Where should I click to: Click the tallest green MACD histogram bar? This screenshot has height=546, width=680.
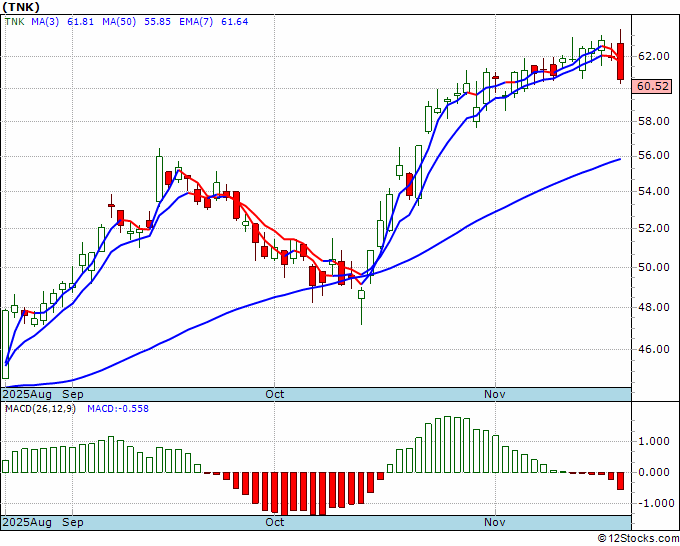click(448, 445)
